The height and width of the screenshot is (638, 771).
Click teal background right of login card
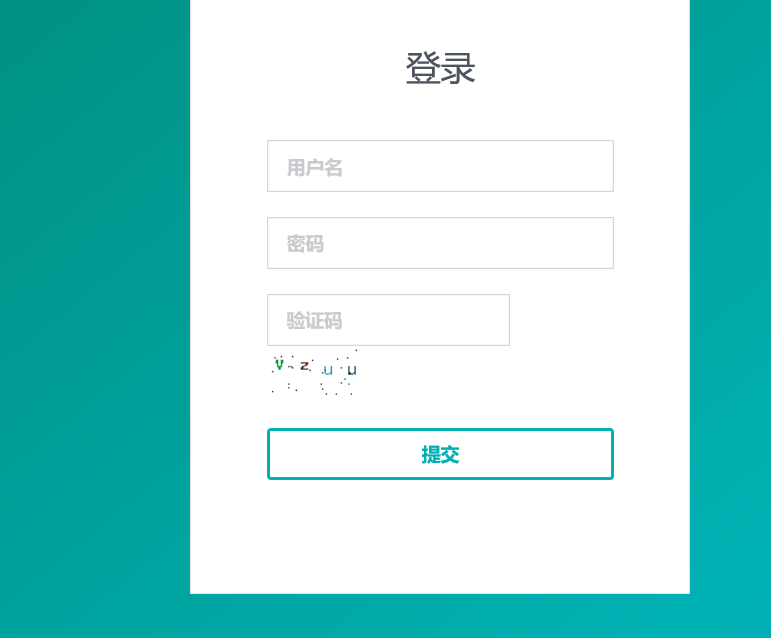(730, 295)
